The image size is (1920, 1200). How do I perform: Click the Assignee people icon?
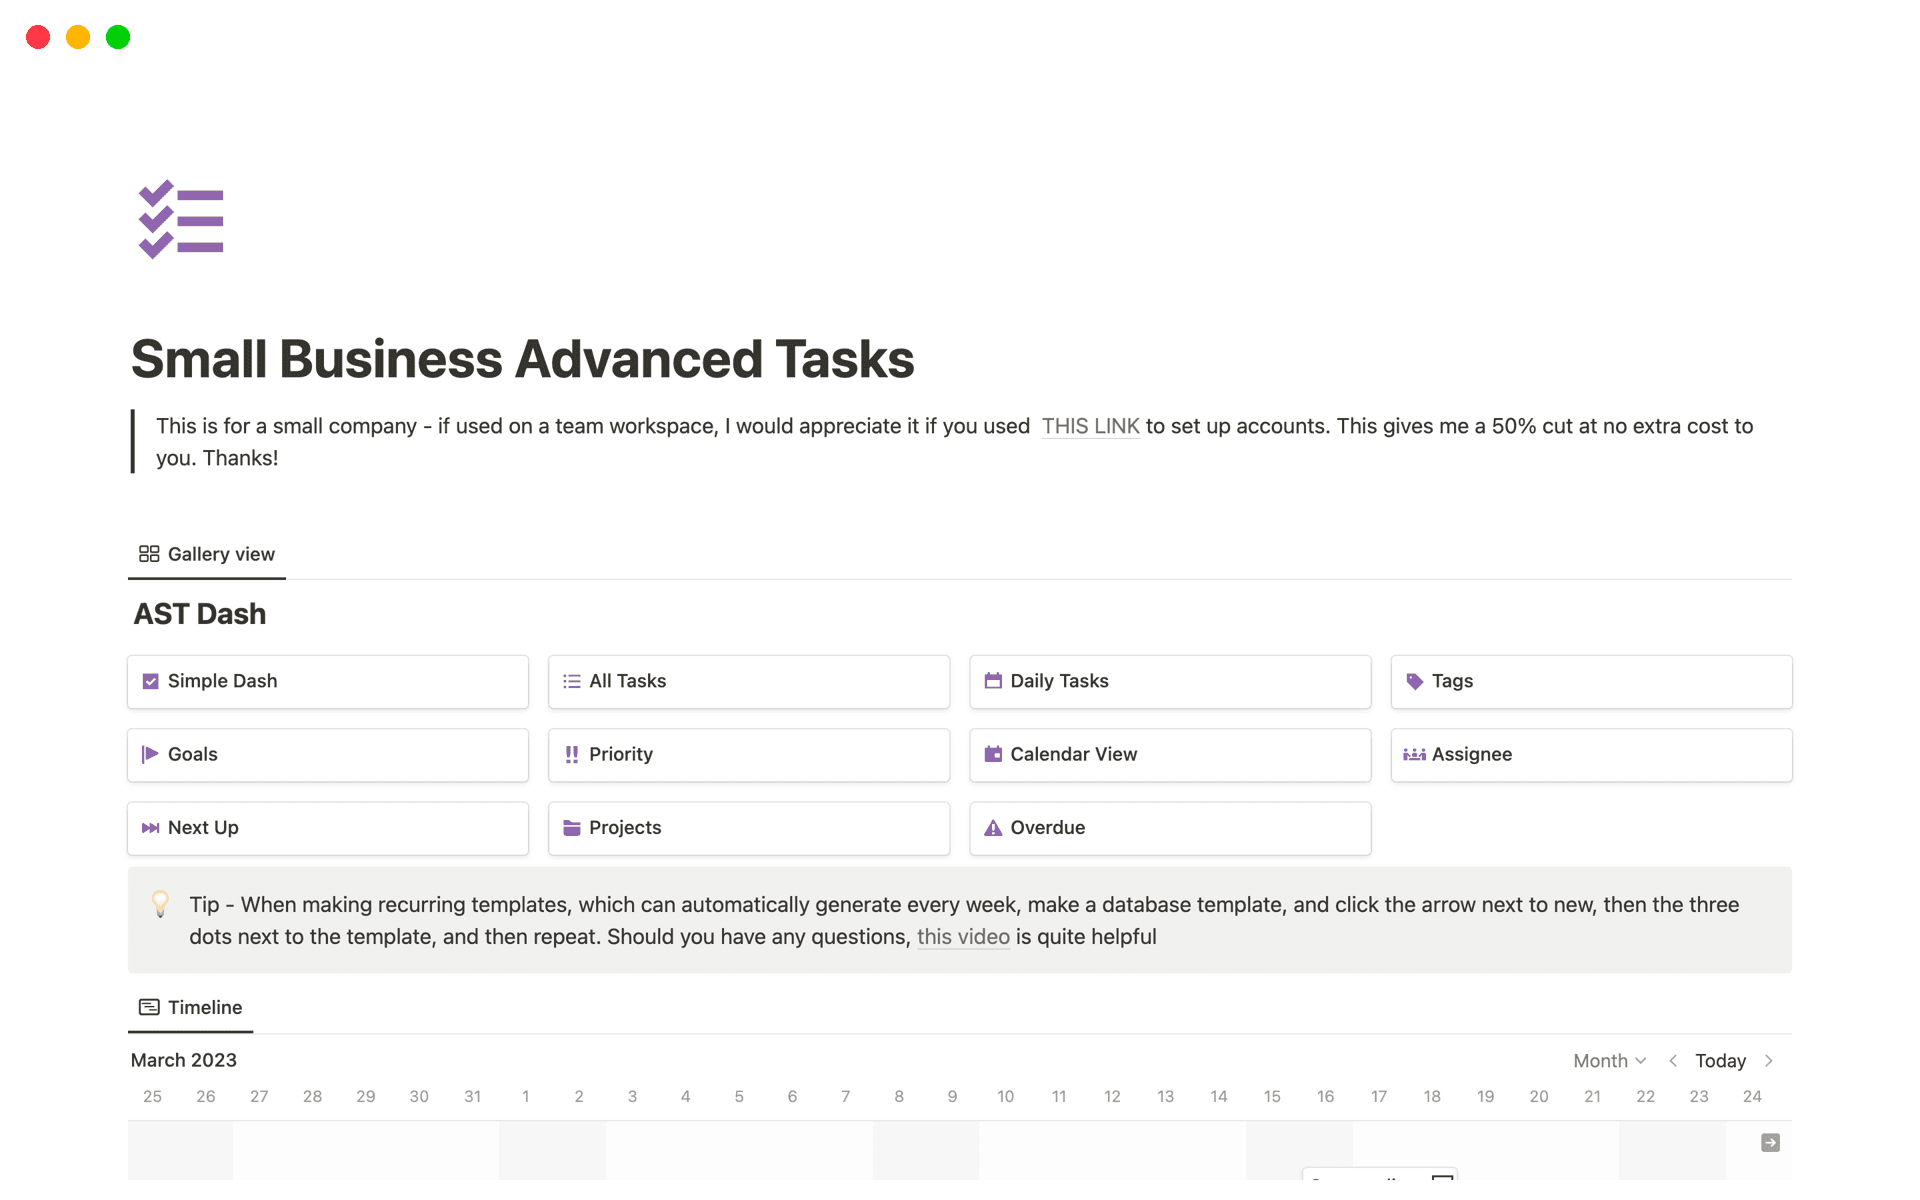1415,754
